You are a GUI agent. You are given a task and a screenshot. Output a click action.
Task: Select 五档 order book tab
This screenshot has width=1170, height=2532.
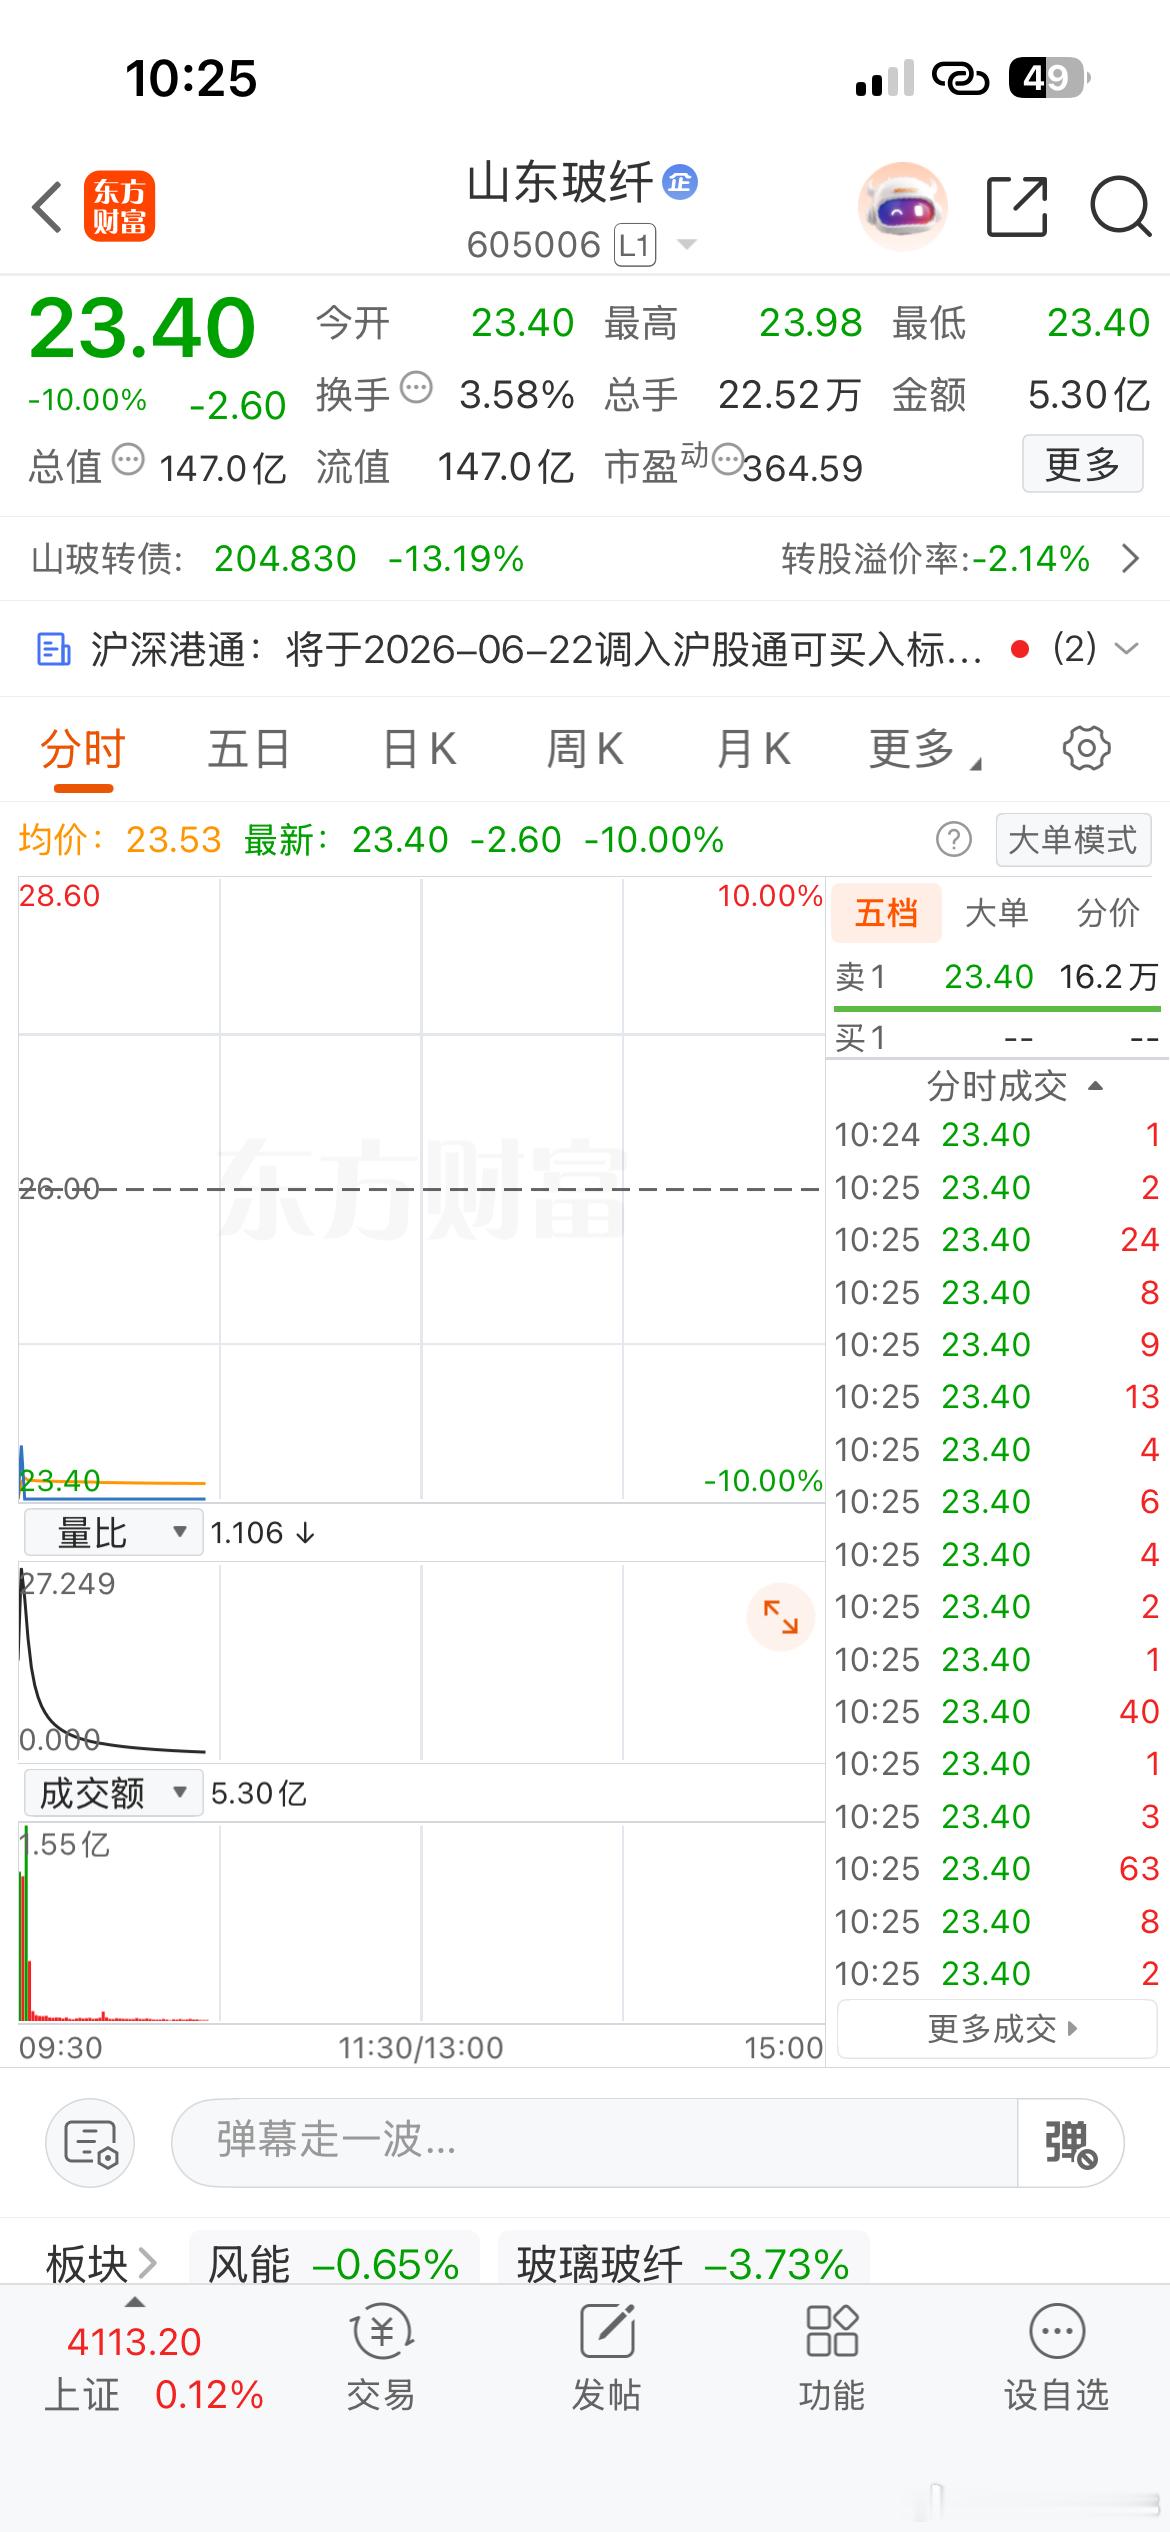click(886, 913)
